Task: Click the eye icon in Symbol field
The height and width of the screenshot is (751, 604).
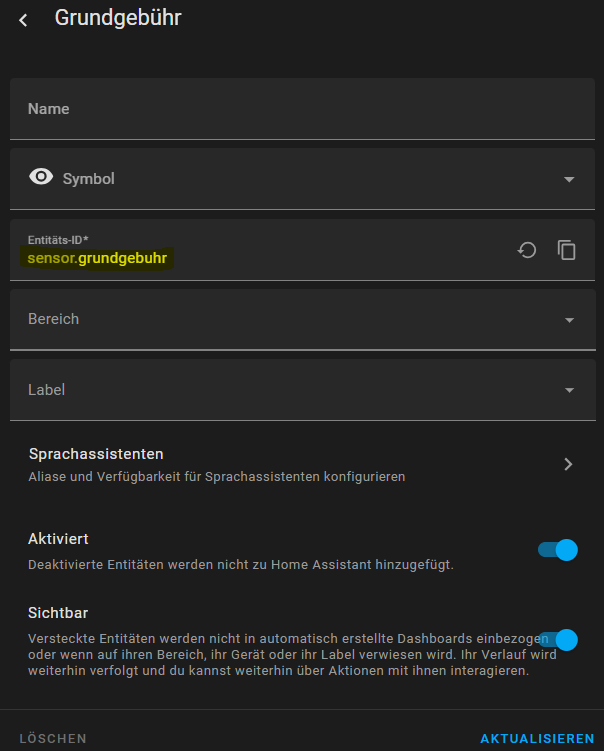Action: click(41, 177)
